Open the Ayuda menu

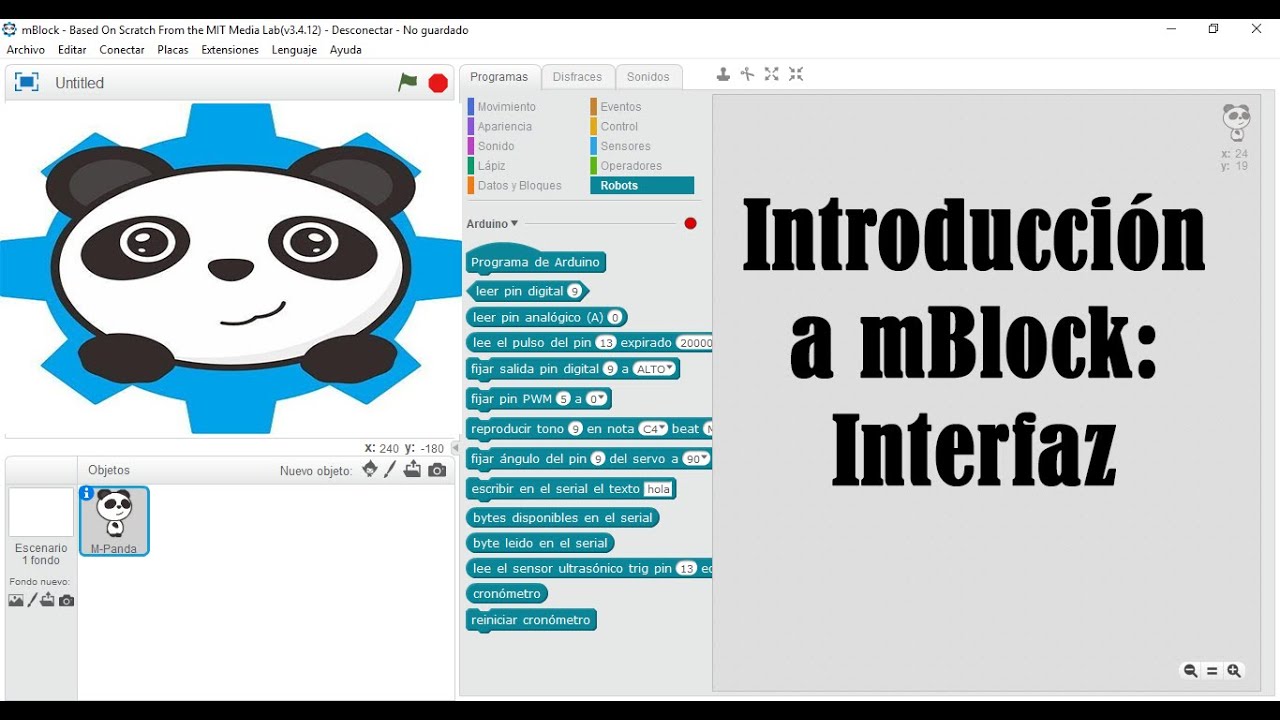(346, 50)
